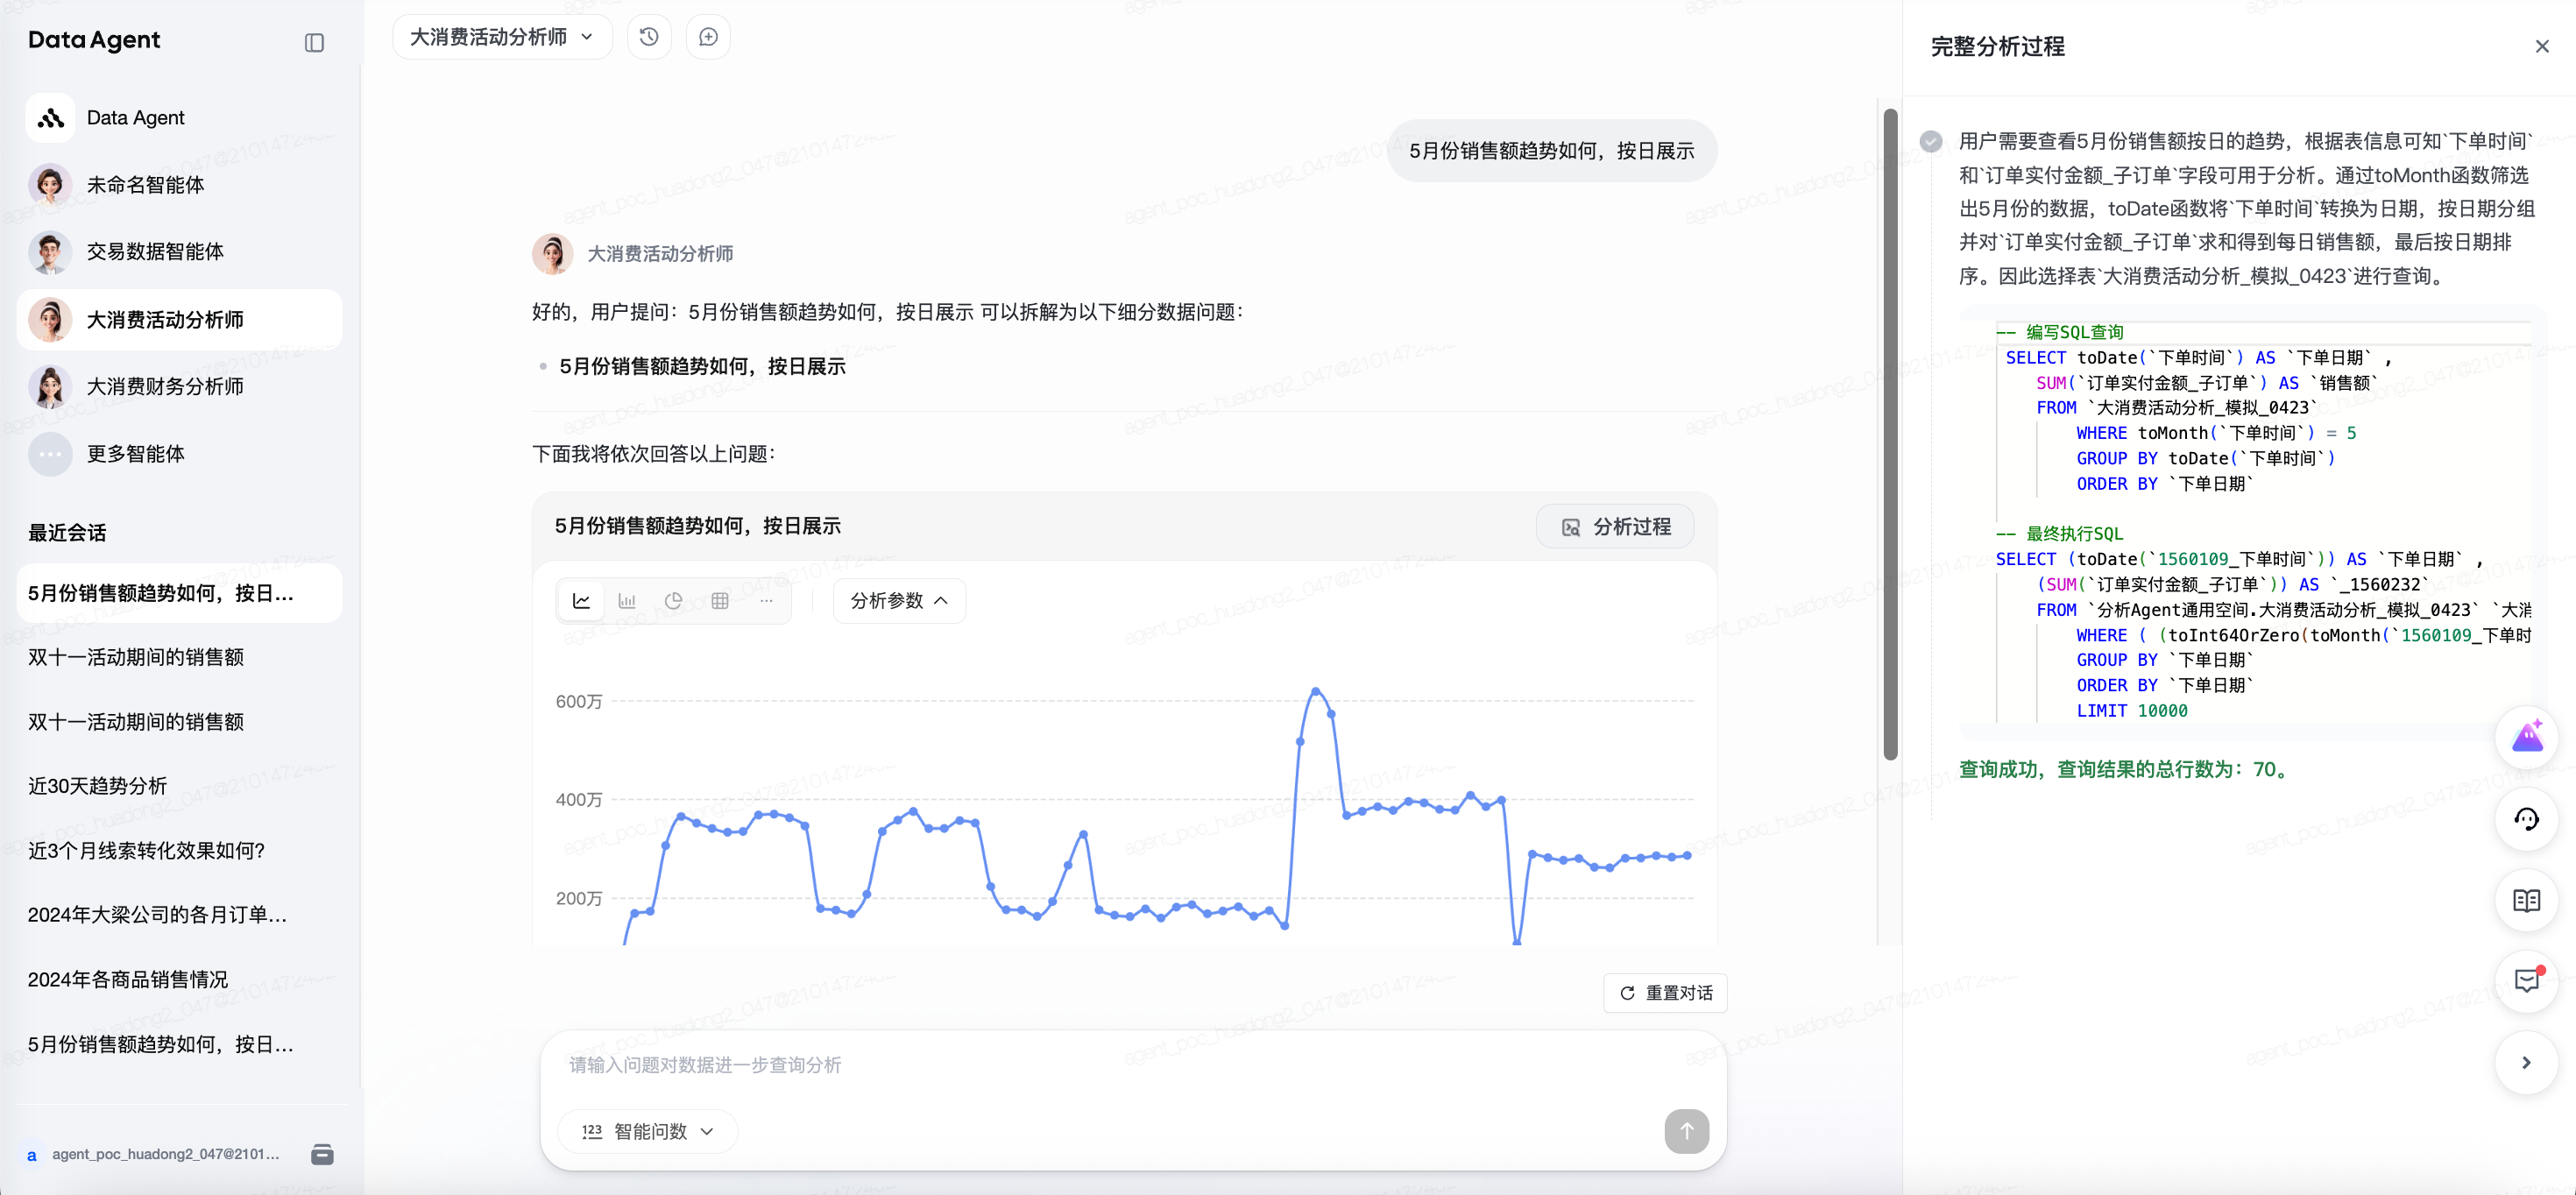Open 更多智能体 in the sidebar

tap(135, 454)
